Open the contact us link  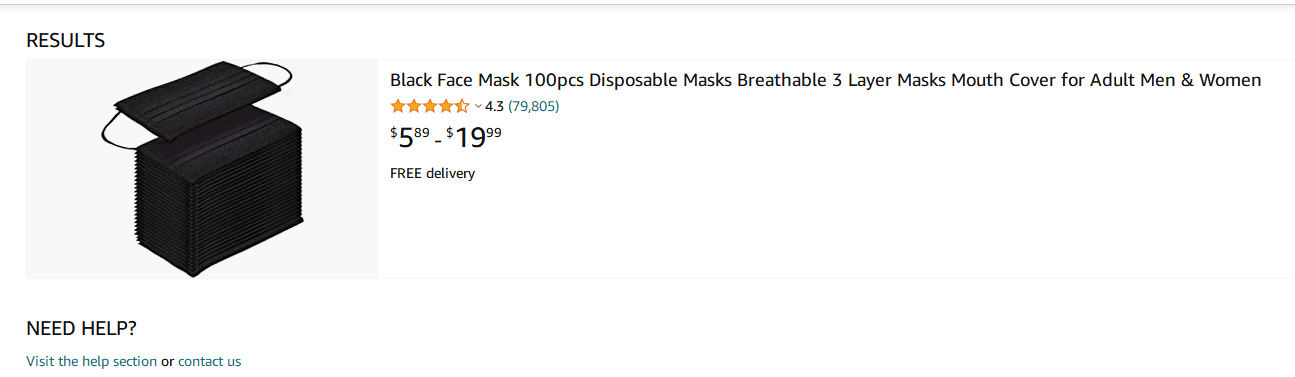click(x=209, y=361)
